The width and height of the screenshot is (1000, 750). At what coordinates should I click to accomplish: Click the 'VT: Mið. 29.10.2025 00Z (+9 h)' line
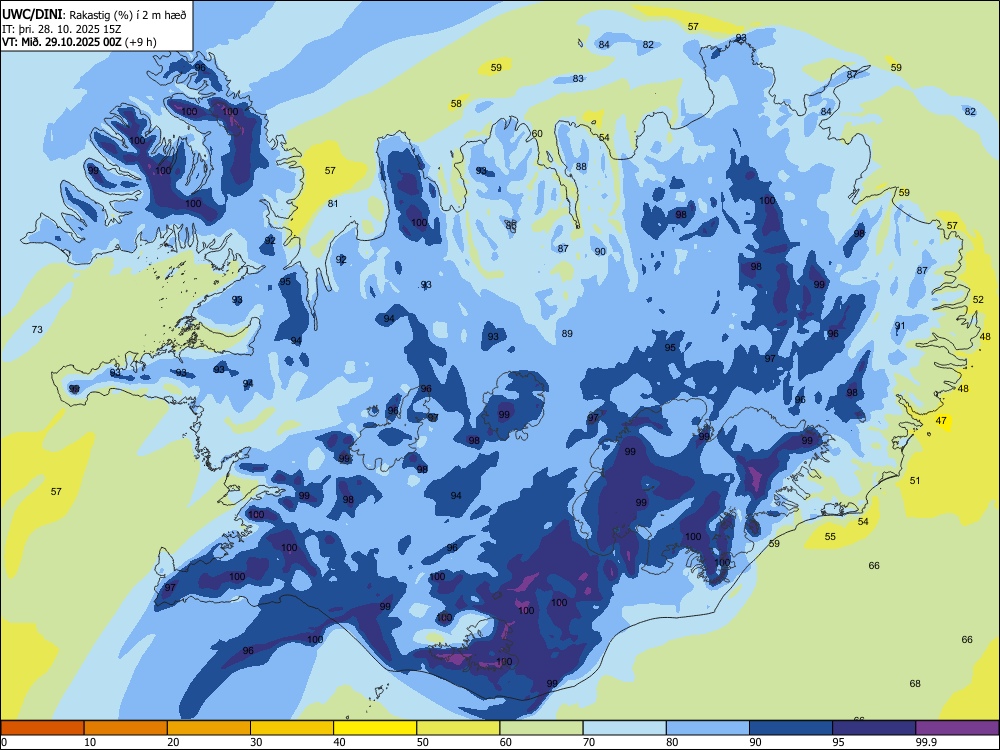pyautogui.click(x=79, y=42)
